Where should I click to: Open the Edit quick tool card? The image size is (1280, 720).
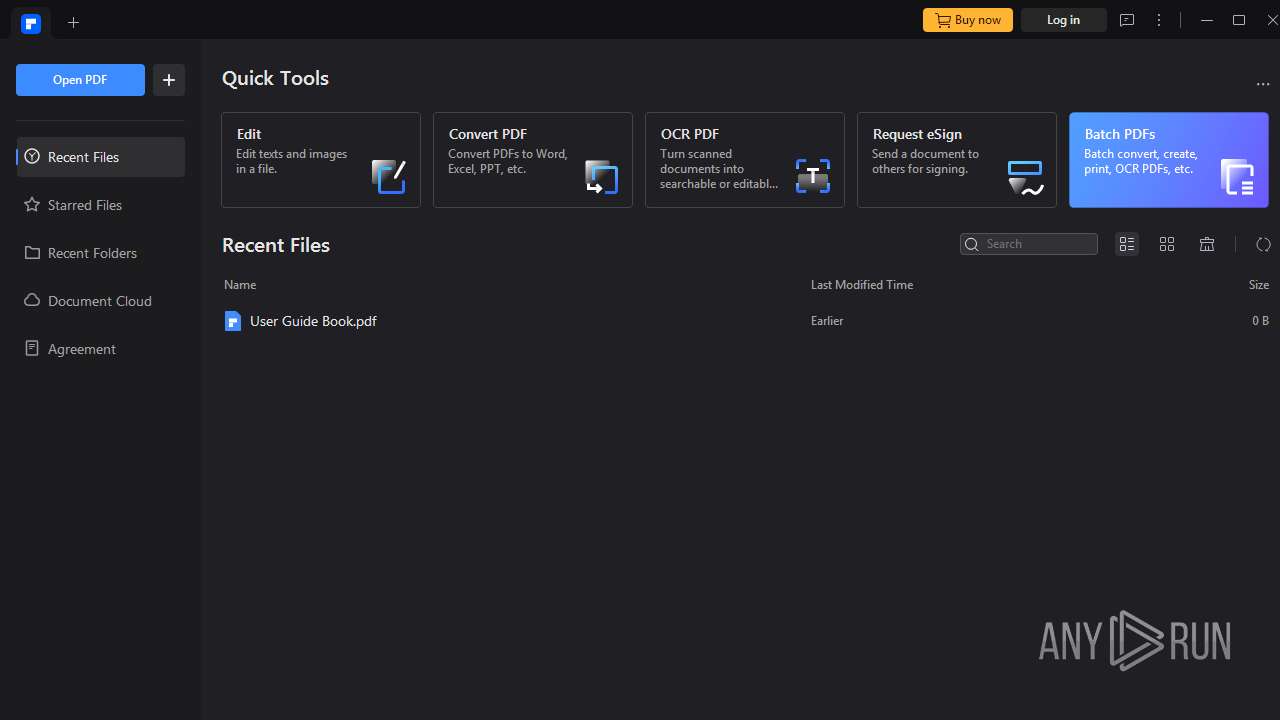pyautogui.click(x=321, y=160)
